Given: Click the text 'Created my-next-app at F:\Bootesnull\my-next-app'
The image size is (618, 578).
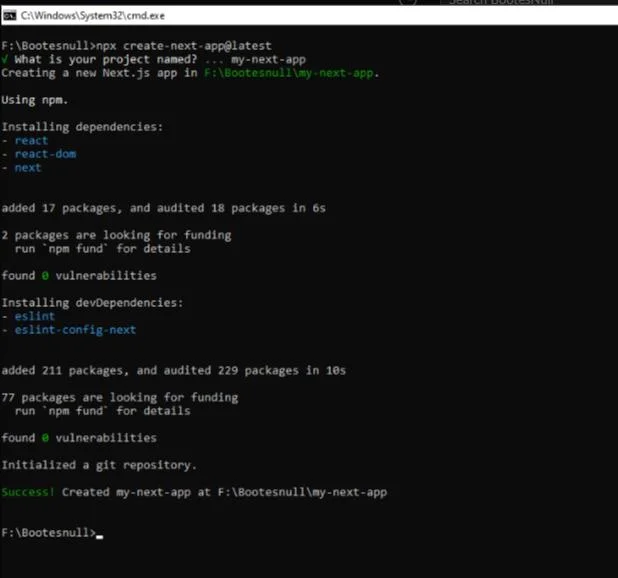Looking at the screenshot, I should (x=224, y=492).
